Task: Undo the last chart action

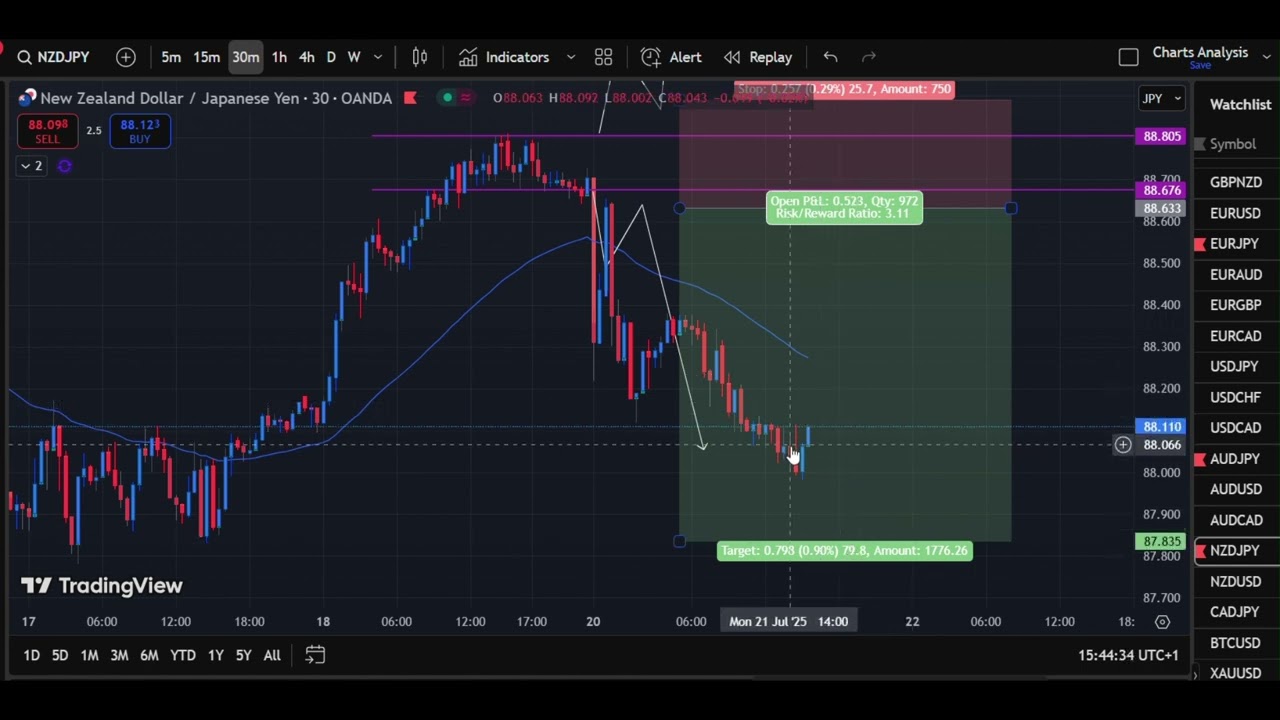Action: pyautogui.click(x=830, y=58)
